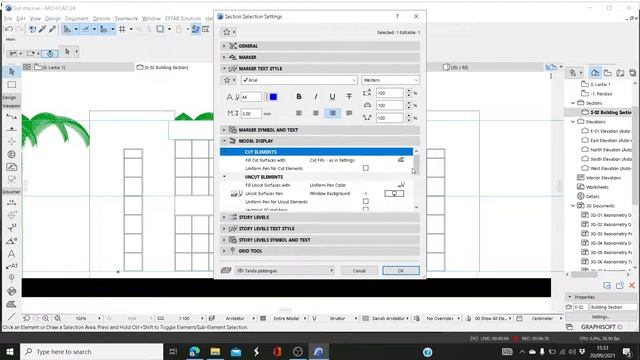Select the Inject Parameters syringe icon
The image size is (640, 360).
point(52,29)
